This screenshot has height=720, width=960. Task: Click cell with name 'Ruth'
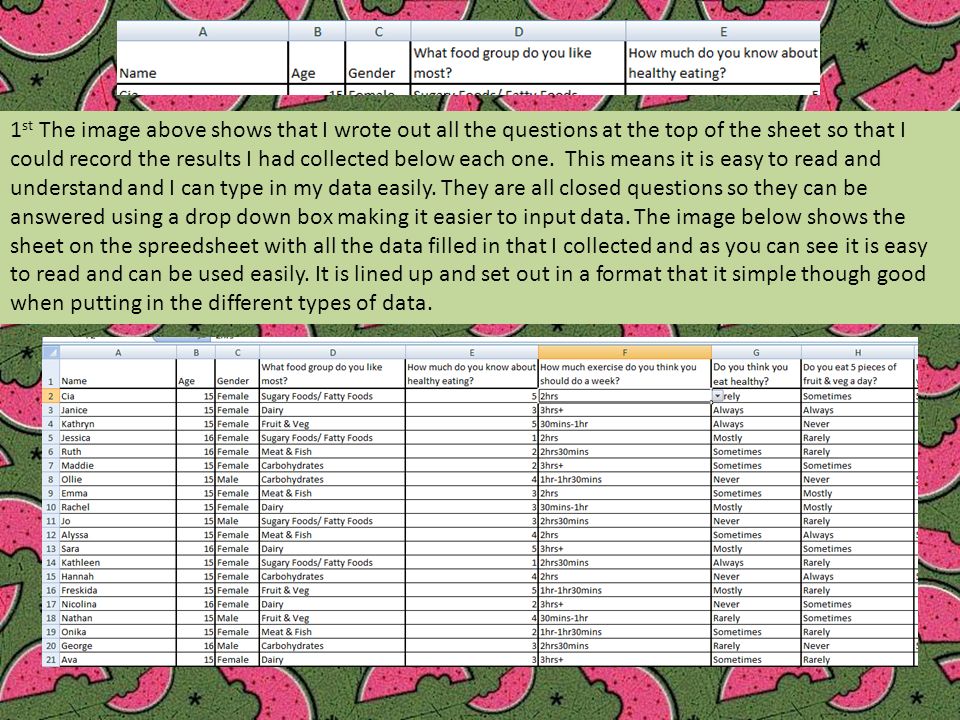tap(118, 452)
